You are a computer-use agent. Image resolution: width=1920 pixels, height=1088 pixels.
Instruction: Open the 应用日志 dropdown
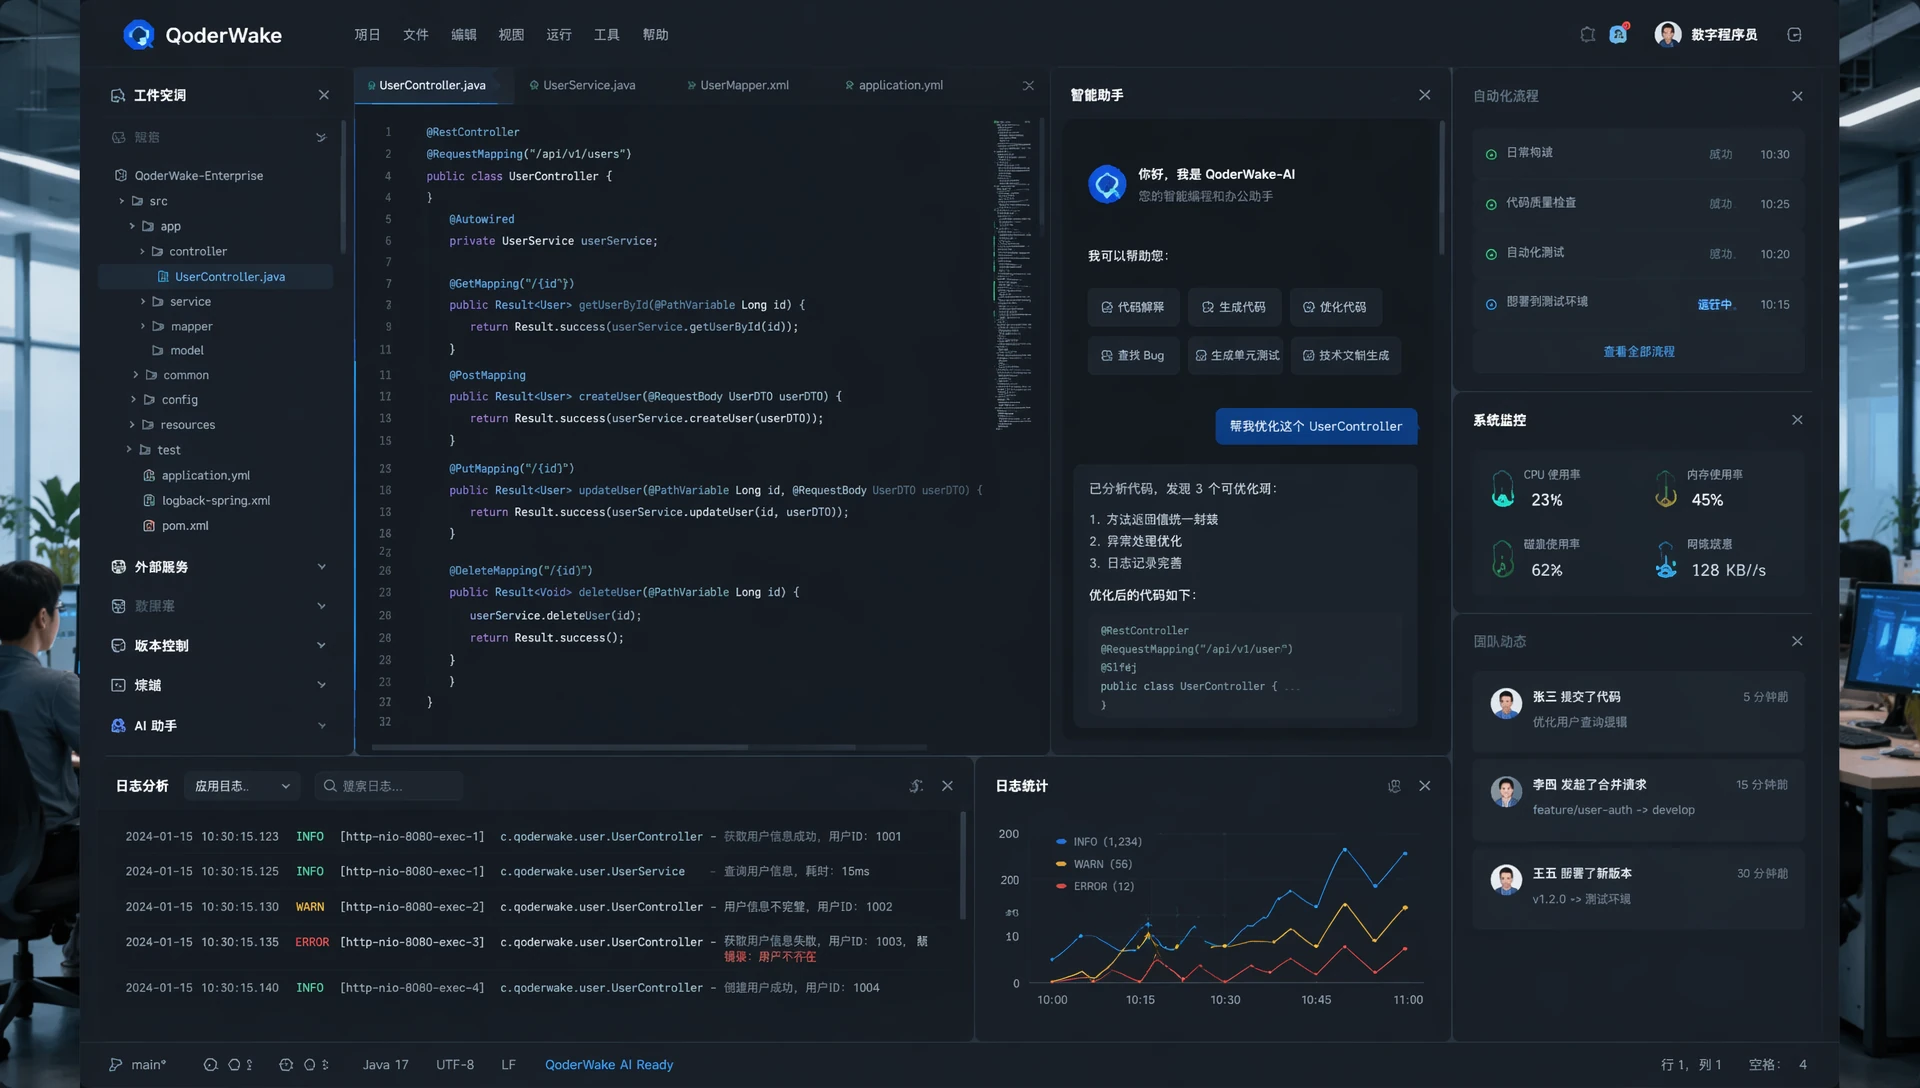pos(242,786)
